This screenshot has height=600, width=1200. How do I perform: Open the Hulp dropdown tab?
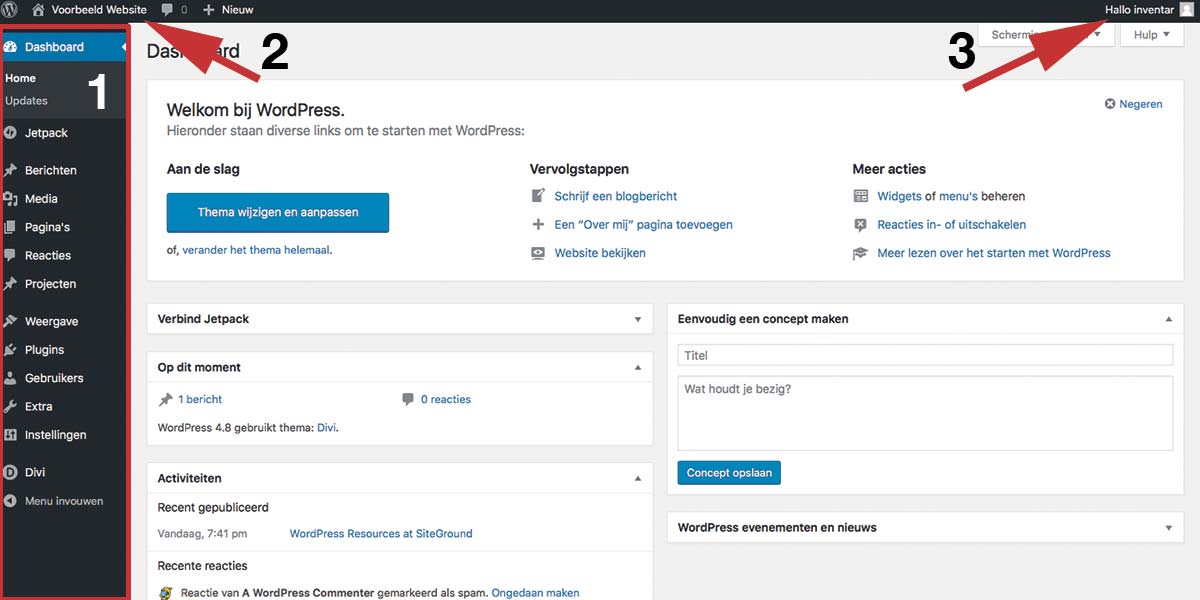pos(1152,35)
